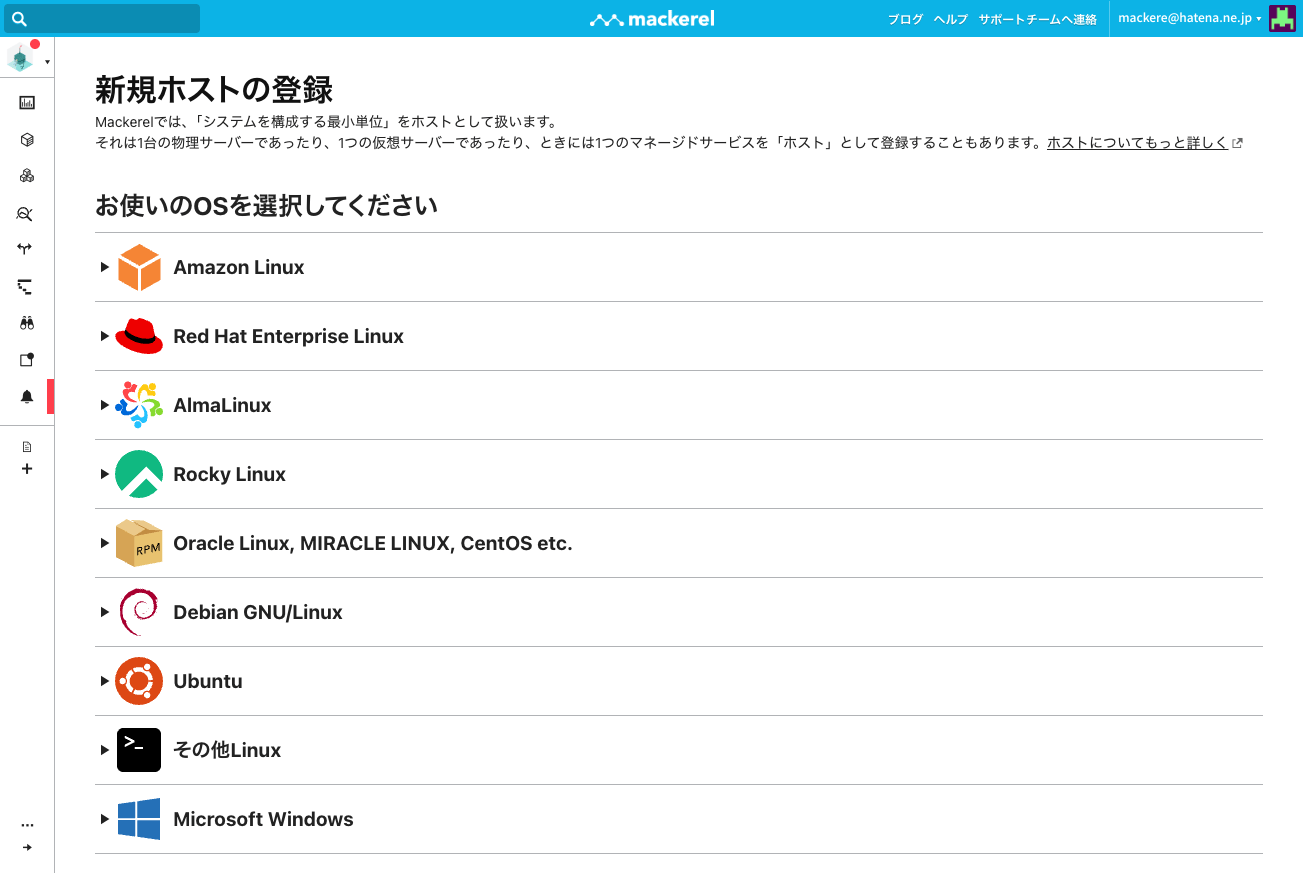Select Oracle Linux, MIRACLE LINUX, CentOS etc. label
The width and height of the screenshot is (1303, 873).
click(373, 543)
